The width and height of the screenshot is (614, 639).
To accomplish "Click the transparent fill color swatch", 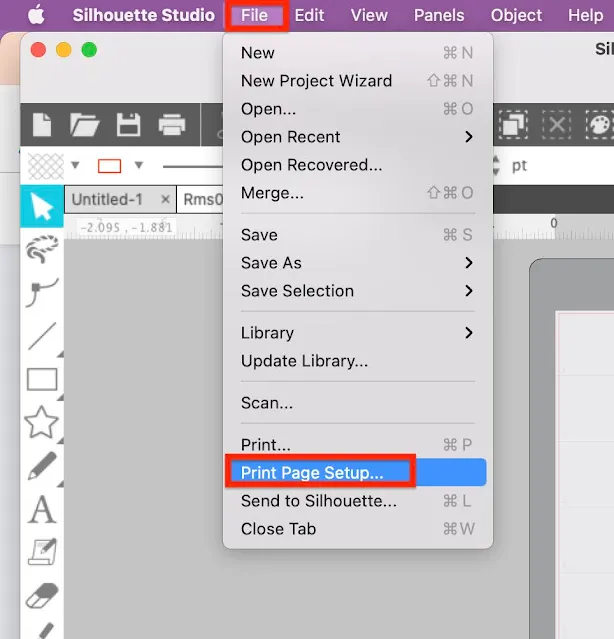I will 46,166.
